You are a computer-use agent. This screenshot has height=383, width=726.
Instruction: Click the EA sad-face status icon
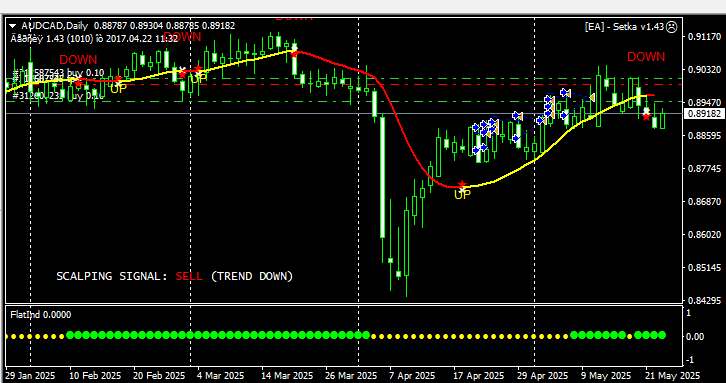(x=671, y=27)
